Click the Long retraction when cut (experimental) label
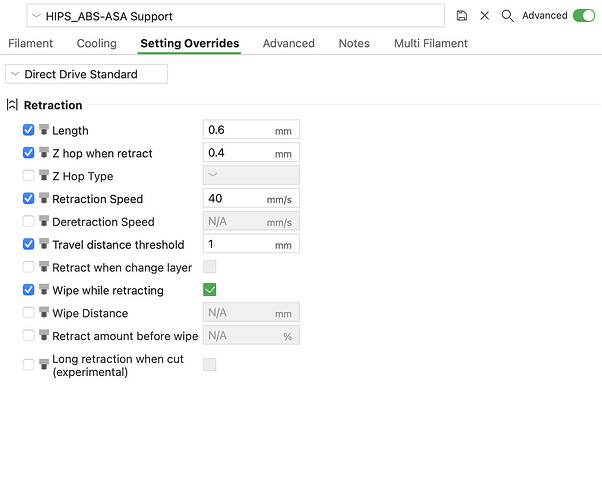The image size is (602, 500). [118, 365]
